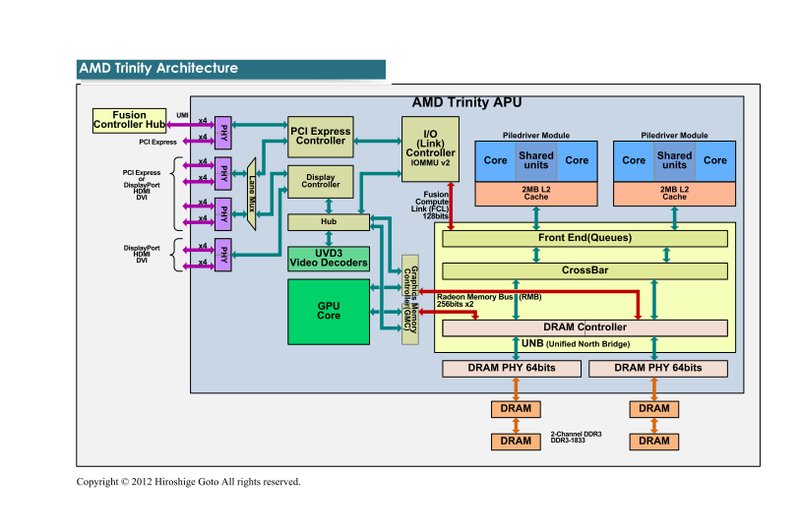Click the Hub block below Display Controller

(328, 221)
